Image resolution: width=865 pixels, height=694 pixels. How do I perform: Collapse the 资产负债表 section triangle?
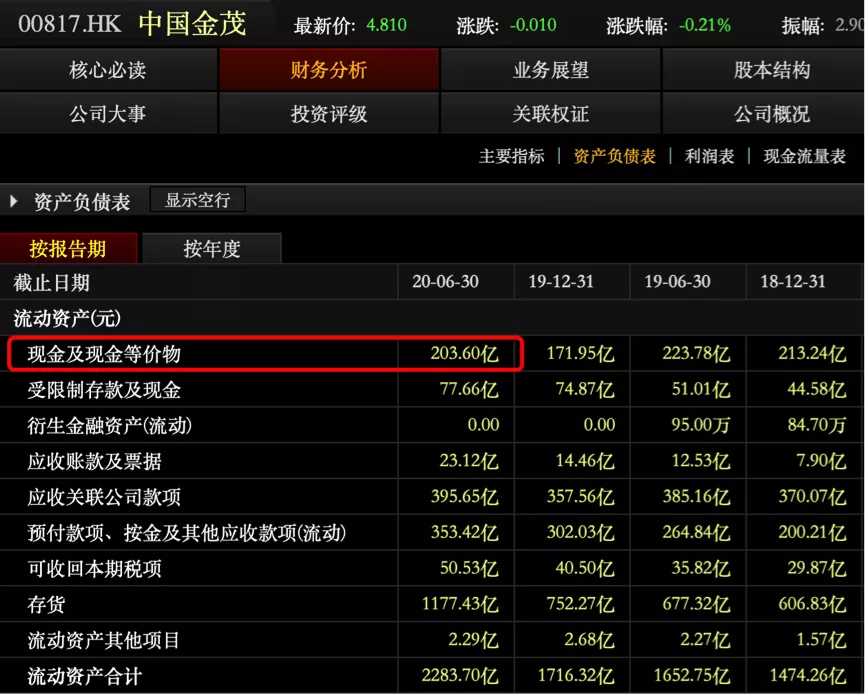(14, 201)
